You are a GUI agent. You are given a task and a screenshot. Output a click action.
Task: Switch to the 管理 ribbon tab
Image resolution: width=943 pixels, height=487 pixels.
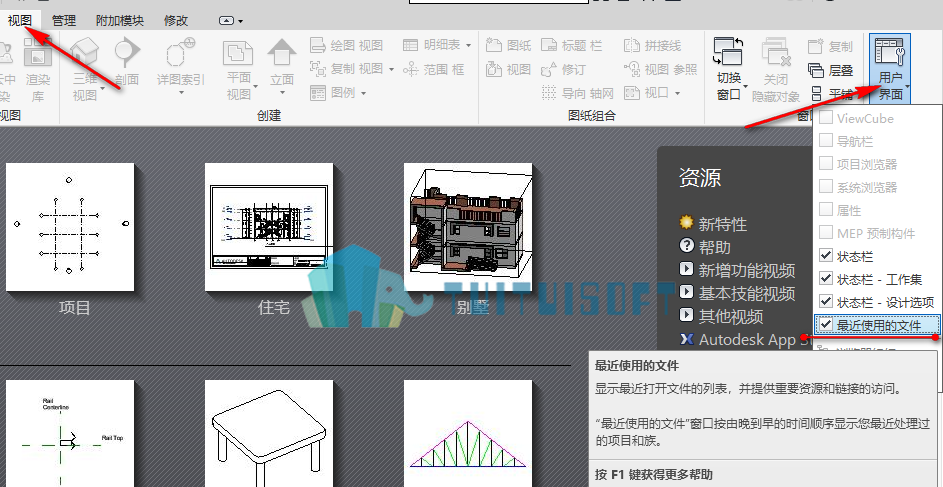click(x=64, y=20)
